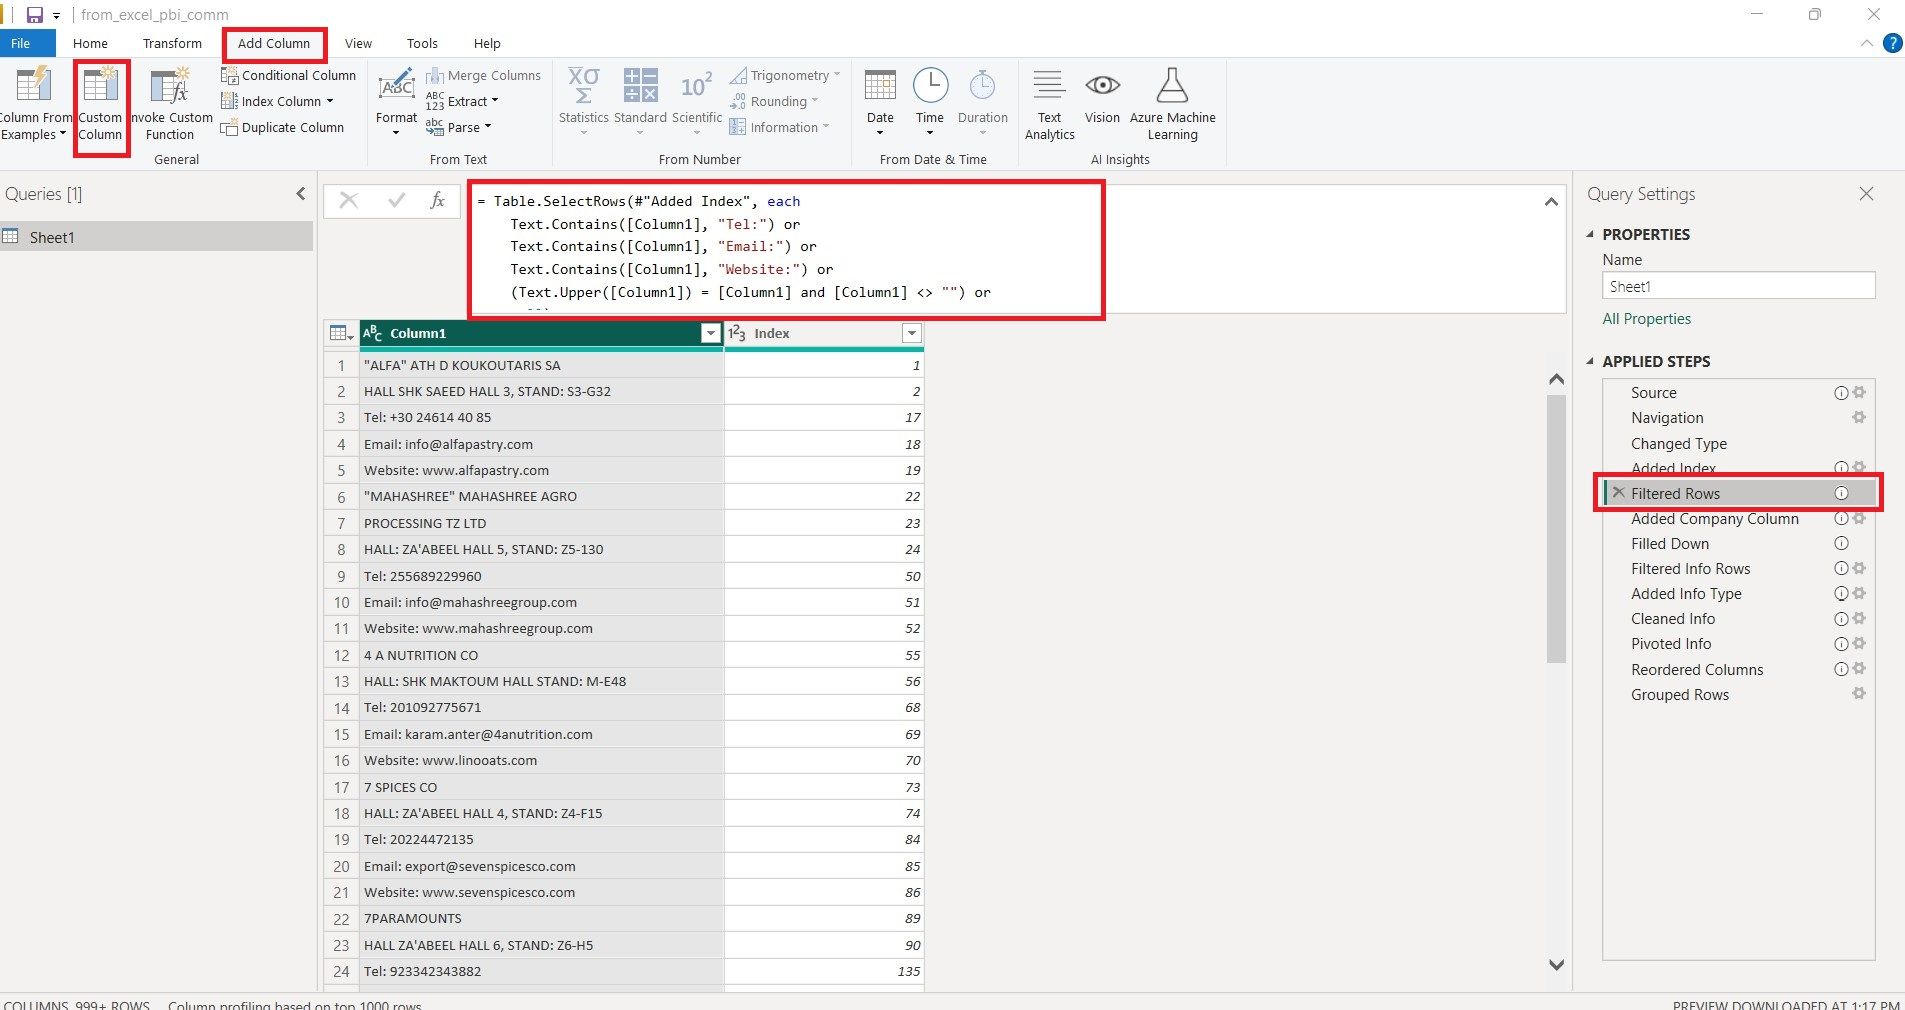Open settings gear for Grouped Rows step
This screenshot has width=1905, height=1010.
coord(1859,693)
